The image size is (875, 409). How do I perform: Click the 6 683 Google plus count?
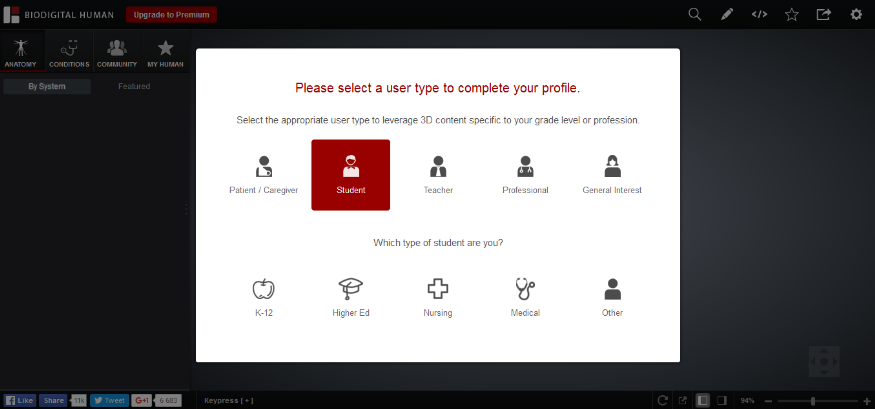[168, 400]
